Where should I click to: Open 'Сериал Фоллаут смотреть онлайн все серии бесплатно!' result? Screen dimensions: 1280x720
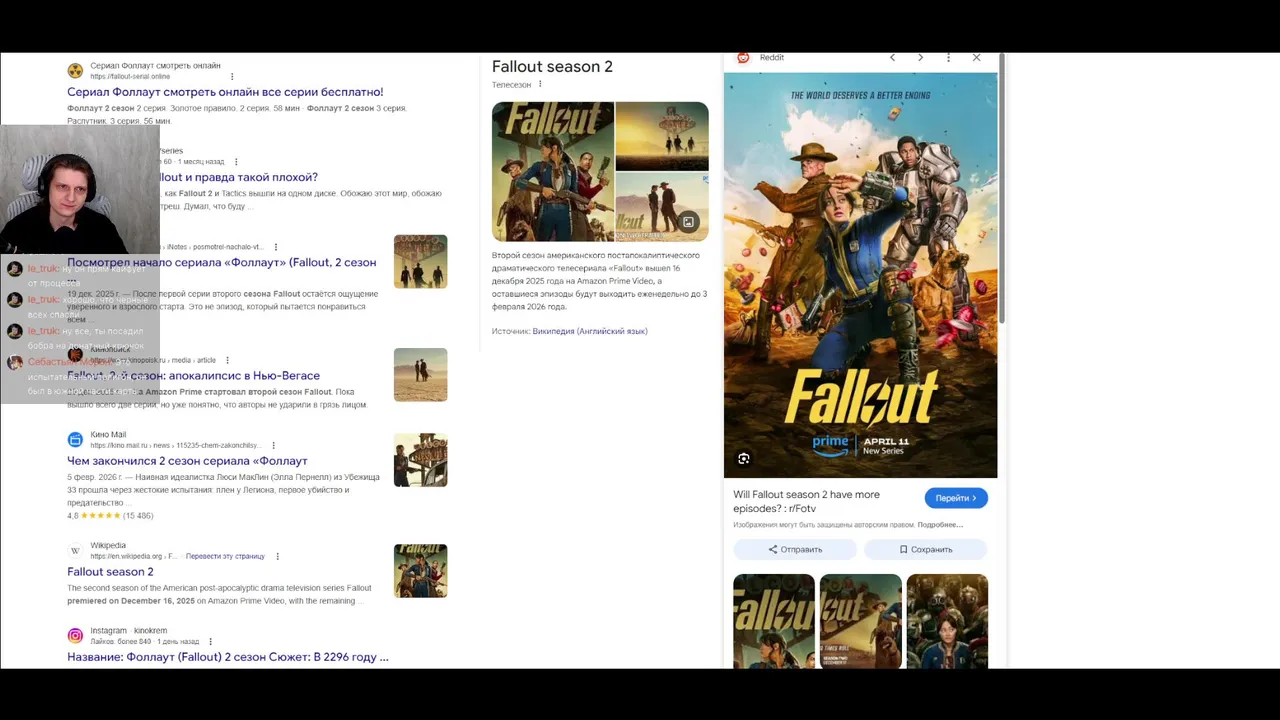pos(225,92)
